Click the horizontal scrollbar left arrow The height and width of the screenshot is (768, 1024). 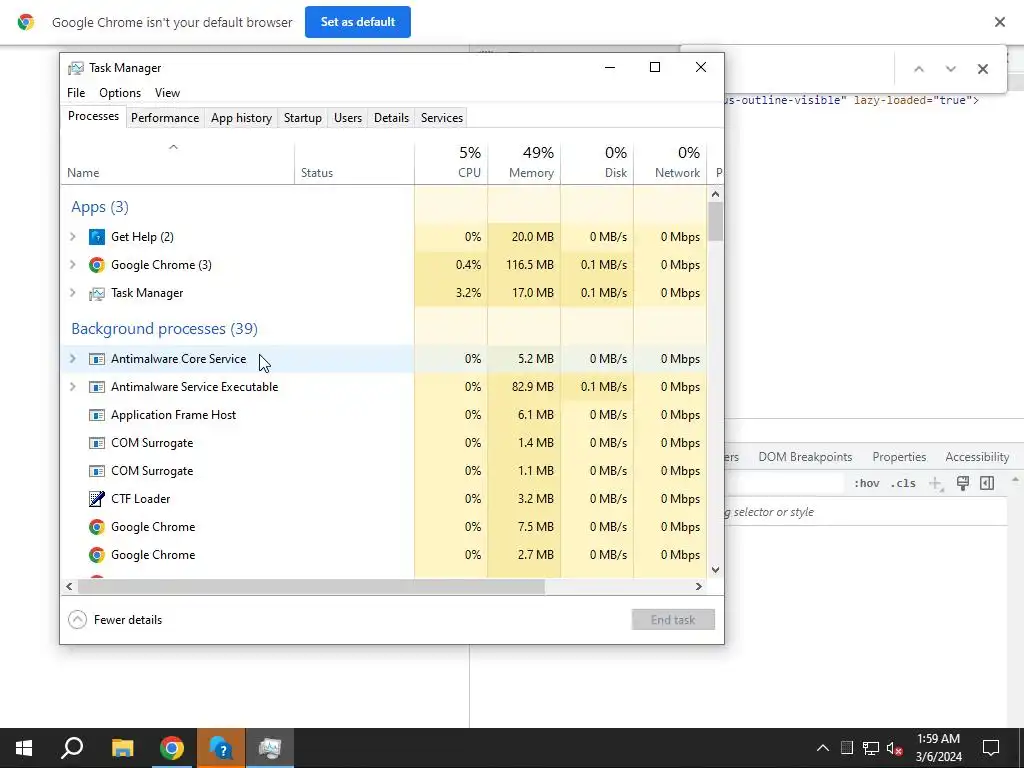69,586
